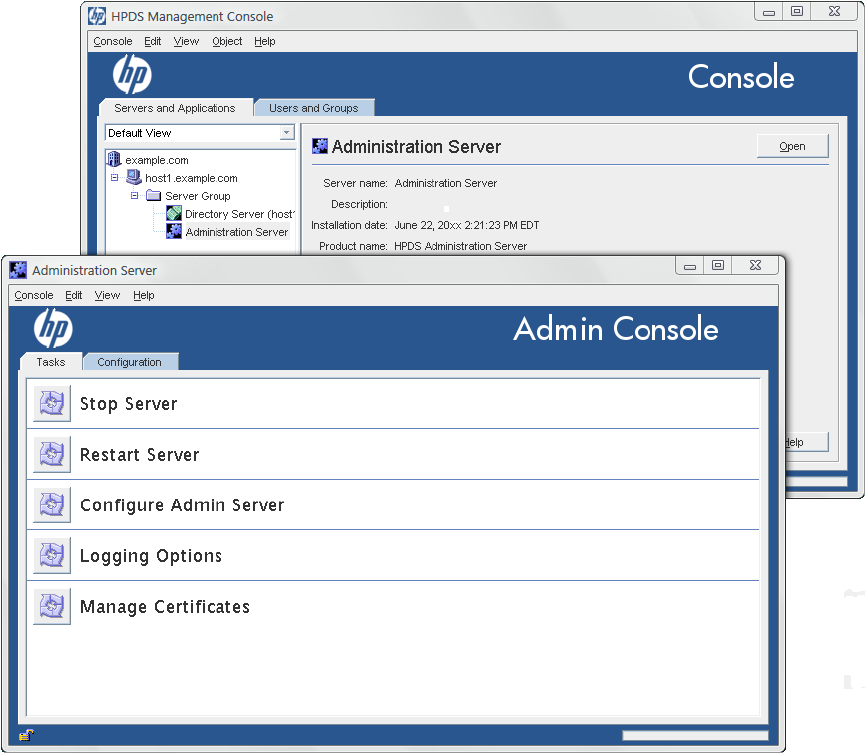
Task: Switch to the Configuration tab
Action: click(130, 362)
